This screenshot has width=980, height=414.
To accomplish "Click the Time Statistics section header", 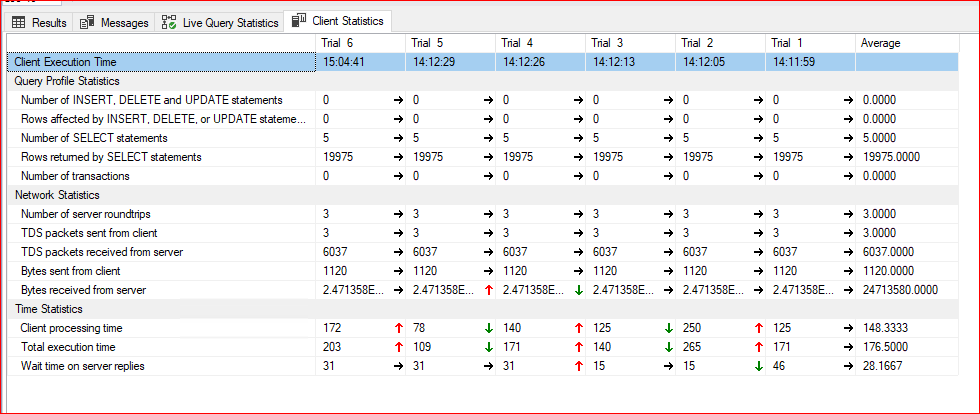I will pos(49,309).
